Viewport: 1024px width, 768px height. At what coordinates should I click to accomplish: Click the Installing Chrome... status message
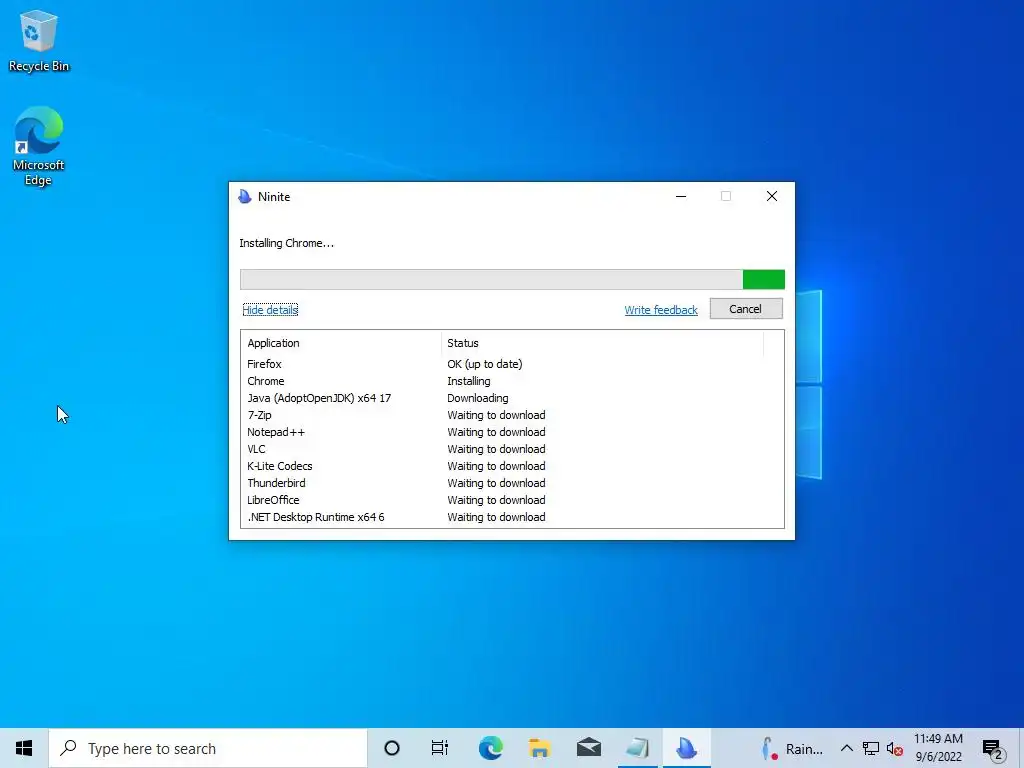coord(287,243)
